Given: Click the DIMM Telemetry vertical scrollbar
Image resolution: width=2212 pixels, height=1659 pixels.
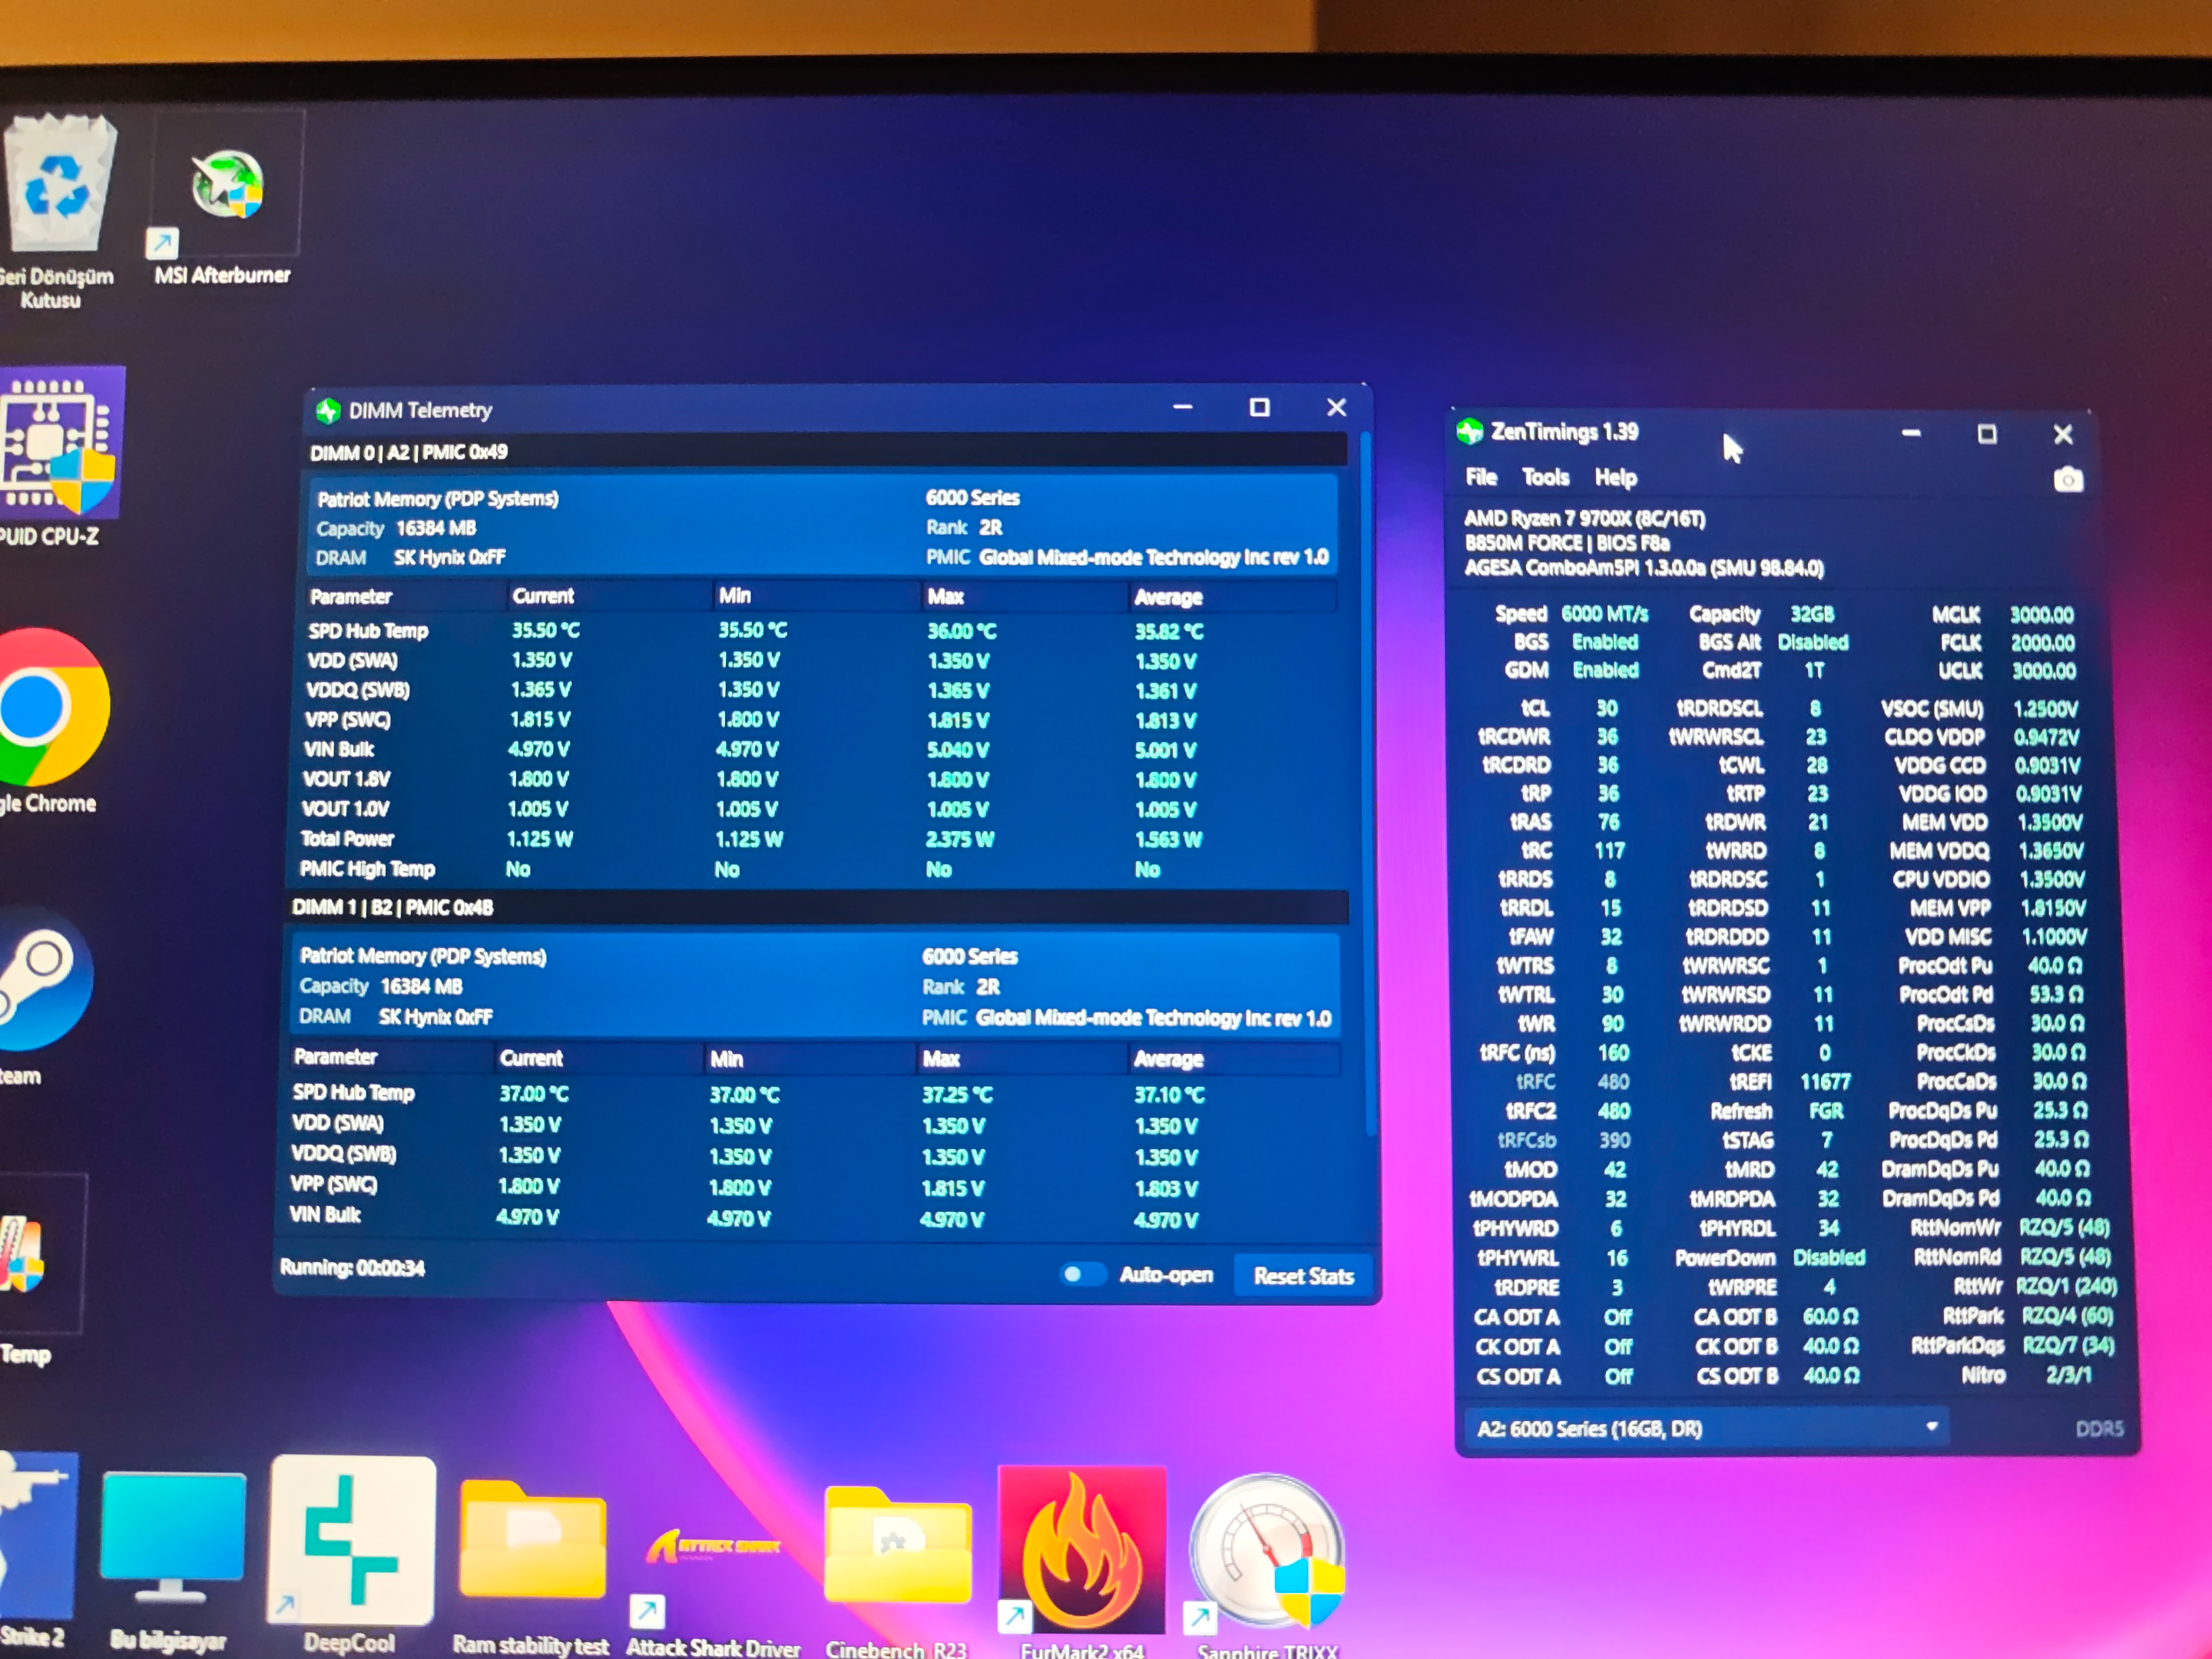Looking at the screenshot, I should [x=1369, y=785].
